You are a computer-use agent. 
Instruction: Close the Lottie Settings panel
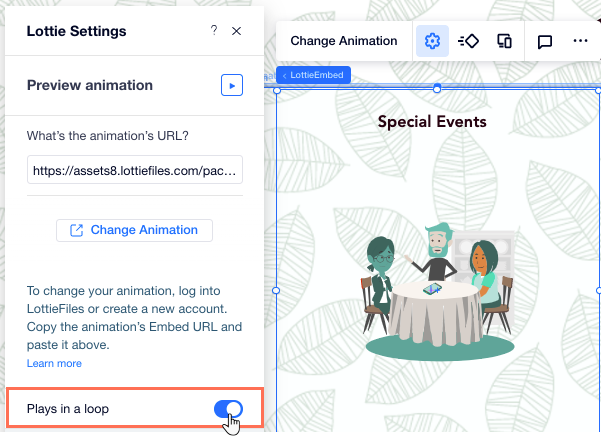click(x=236, y=31)
